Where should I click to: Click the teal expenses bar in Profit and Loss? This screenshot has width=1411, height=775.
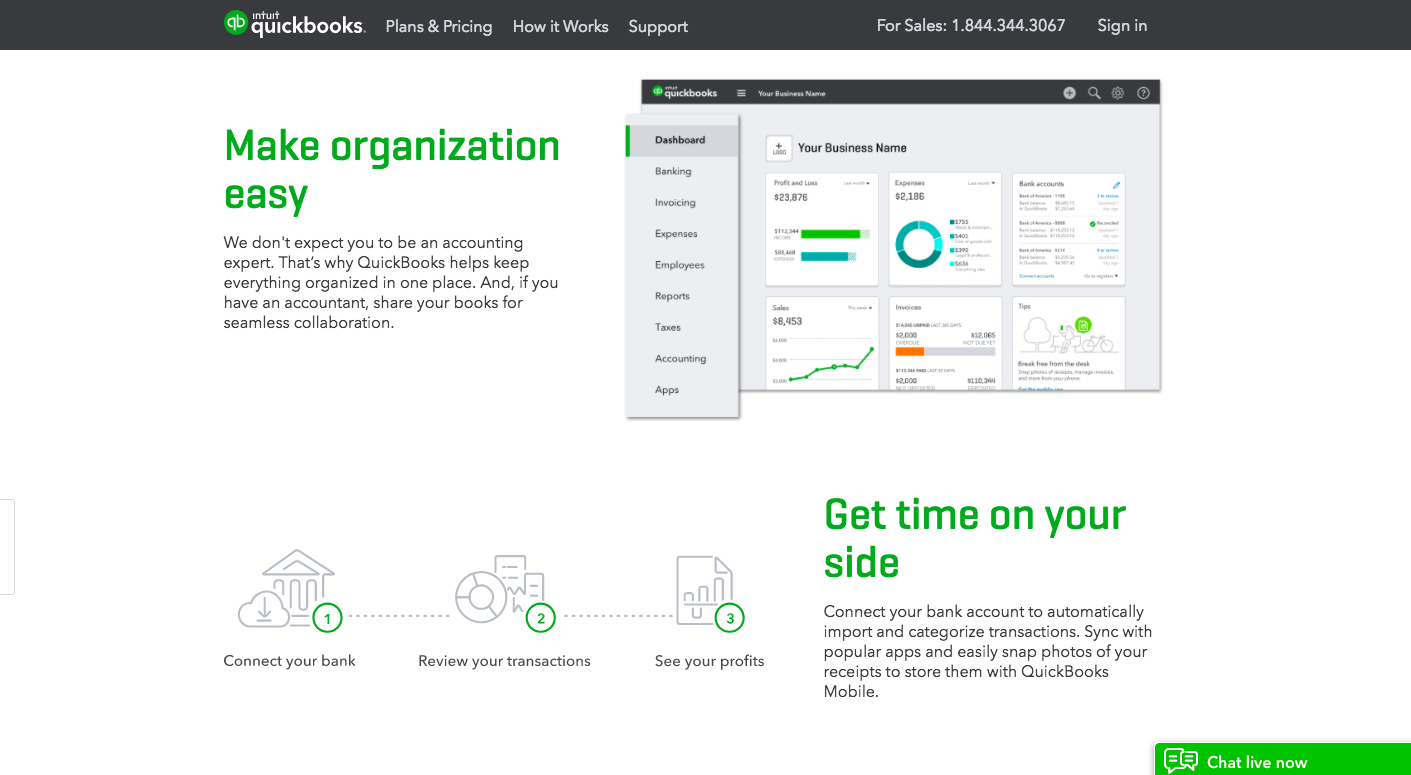pyautogui.click(x=825, y=256)
